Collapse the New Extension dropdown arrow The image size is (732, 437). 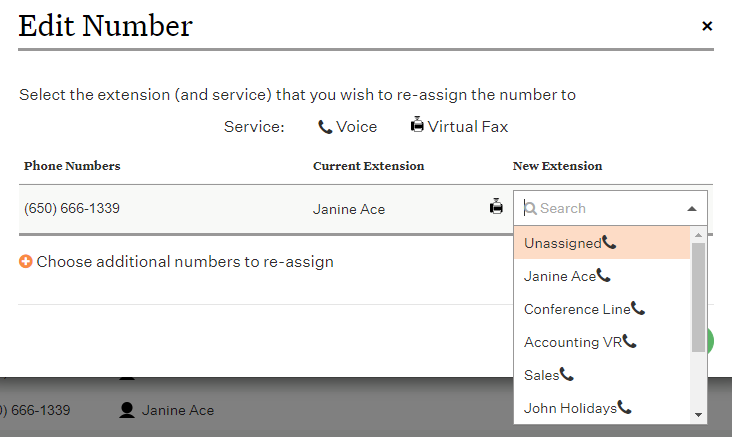pos(692,209)
